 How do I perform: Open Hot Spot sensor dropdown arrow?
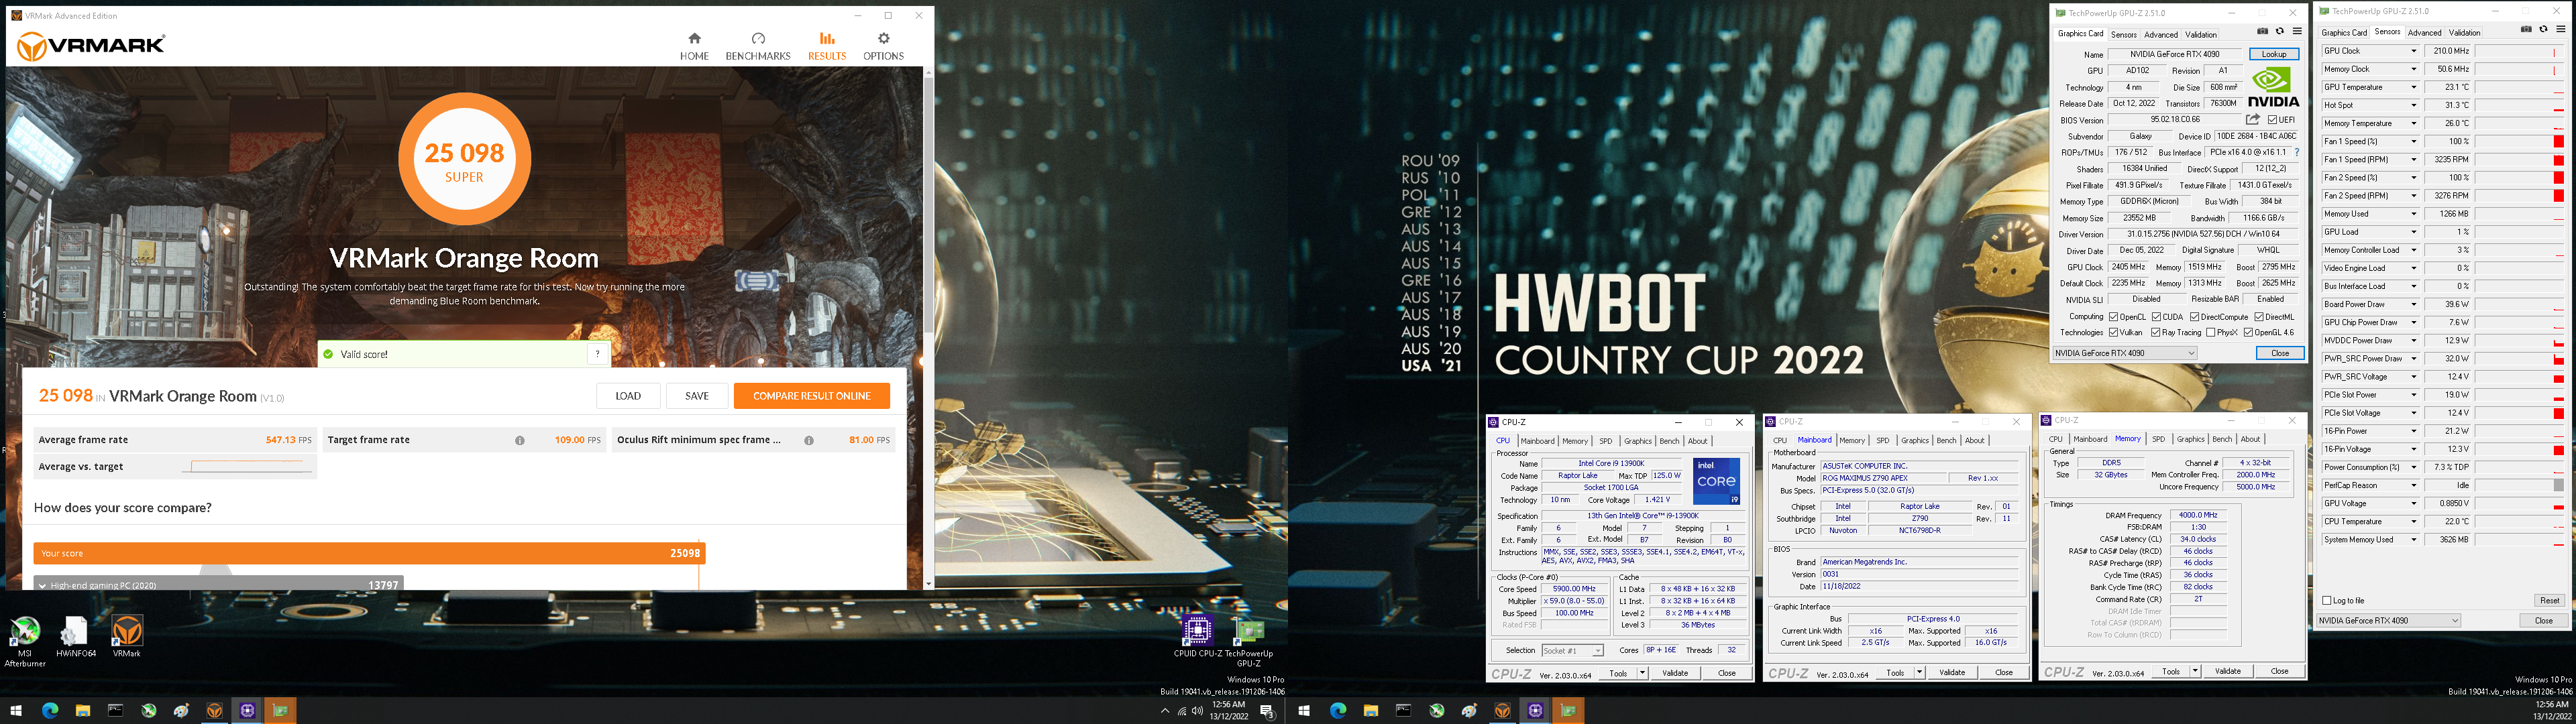[x=2414, y=105]
